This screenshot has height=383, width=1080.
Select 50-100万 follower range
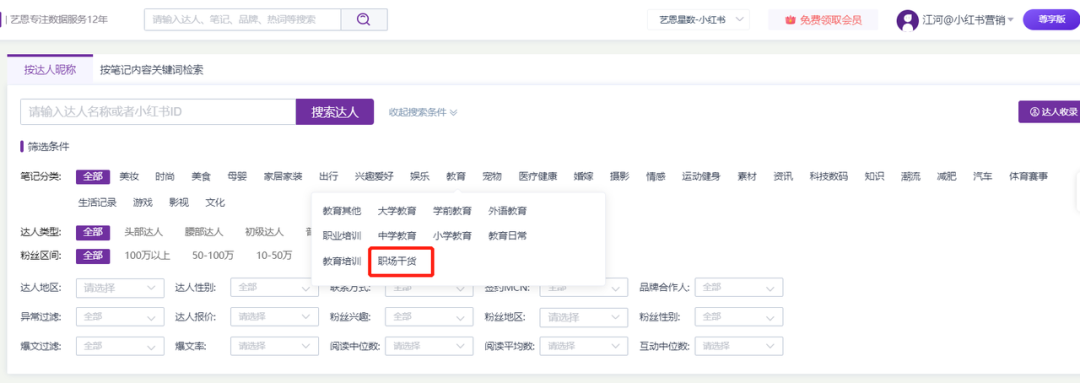213,256
